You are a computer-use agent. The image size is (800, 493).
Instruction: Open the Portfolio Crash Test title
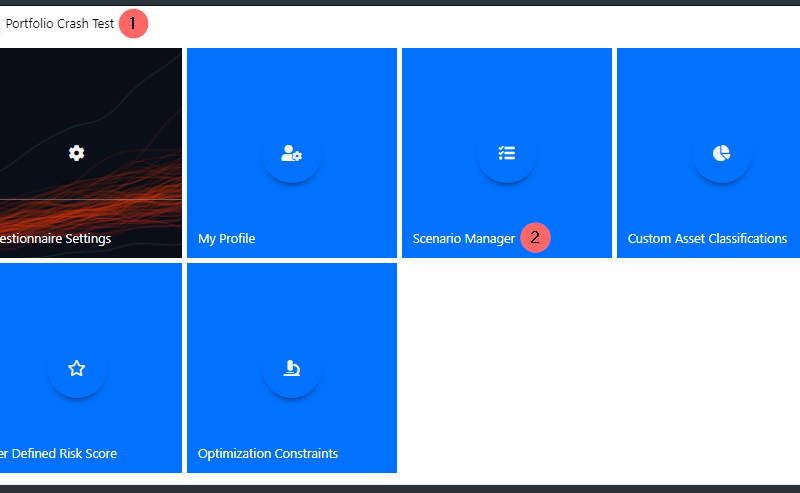[x=60, y=23]
